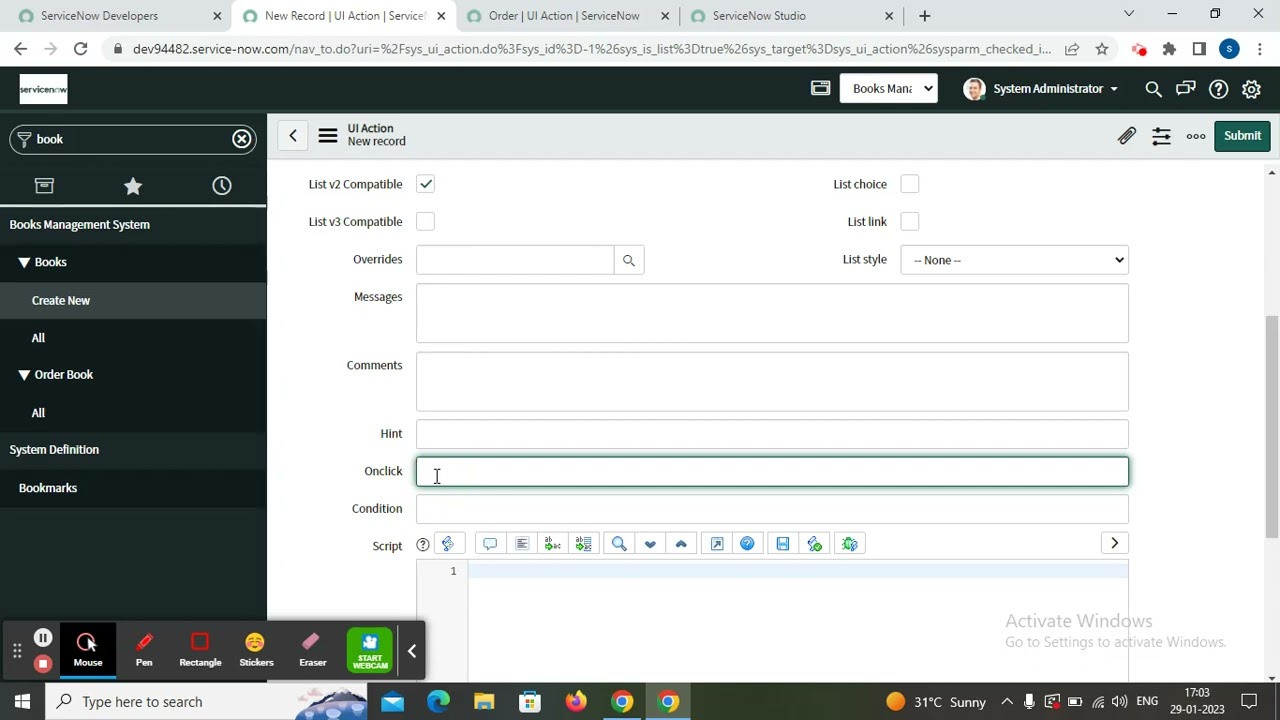
Task: Click the syntax check icon
Action: coord(814,544)
